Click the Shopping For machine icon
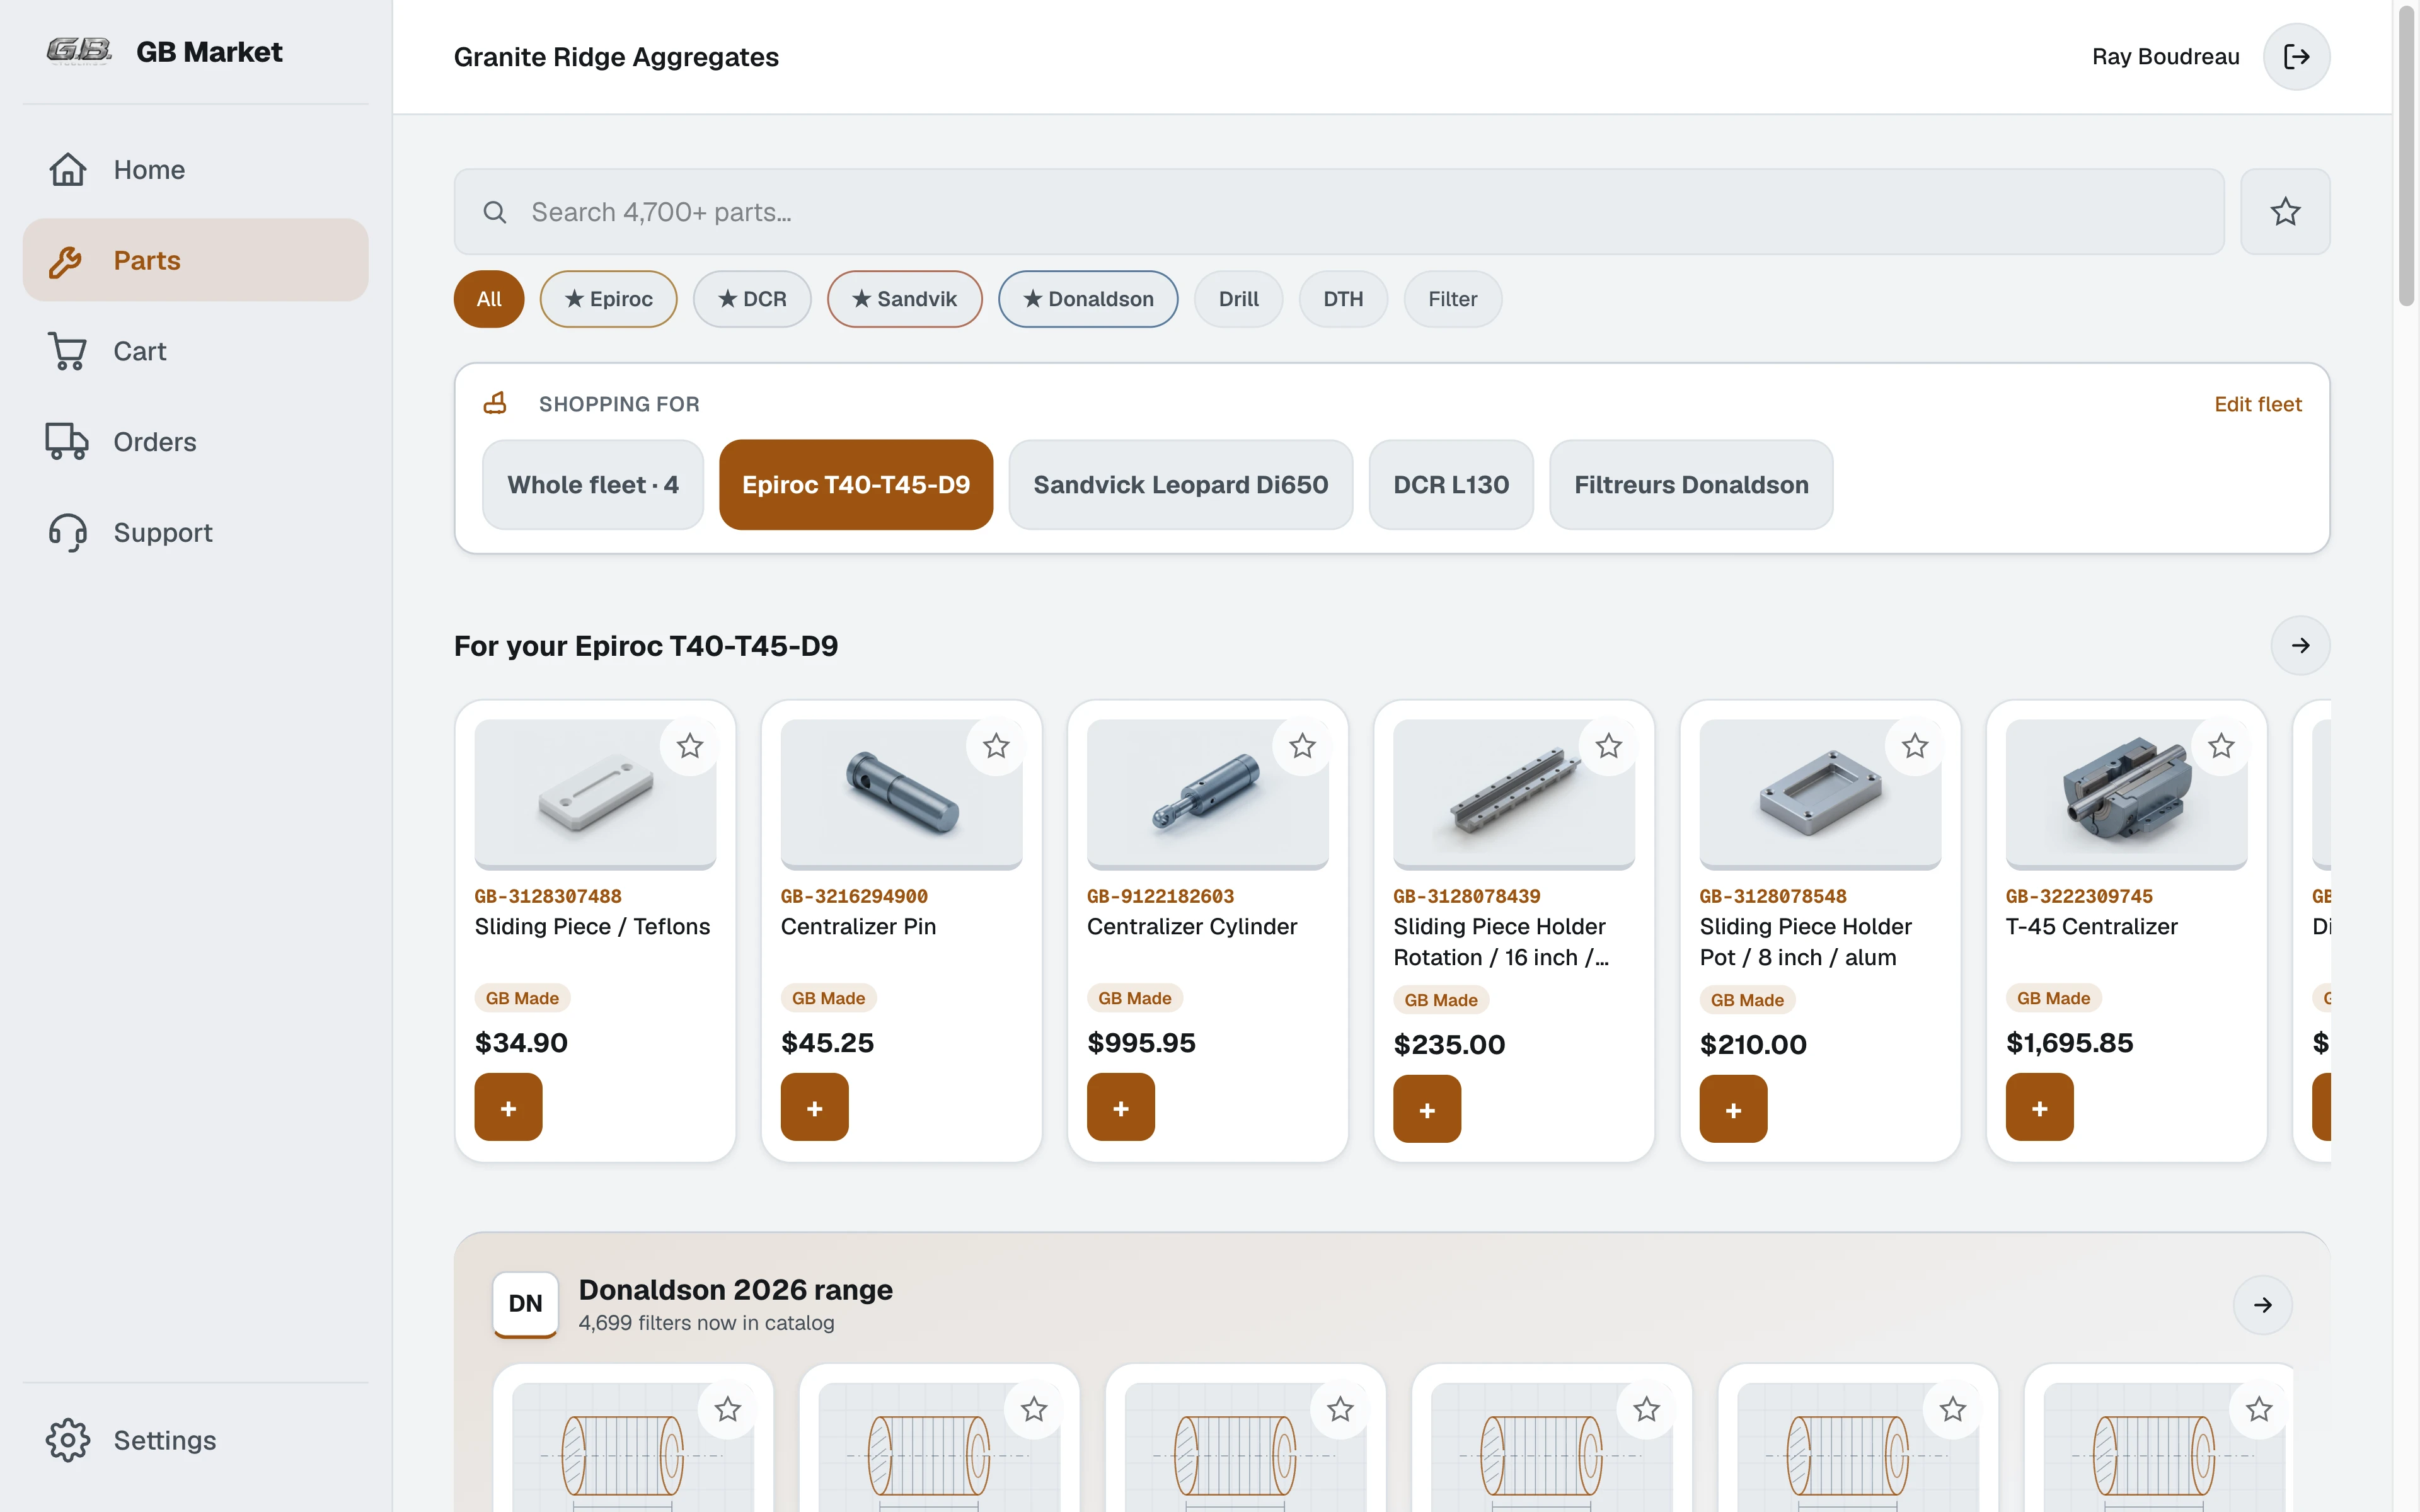 coord(496,403)
